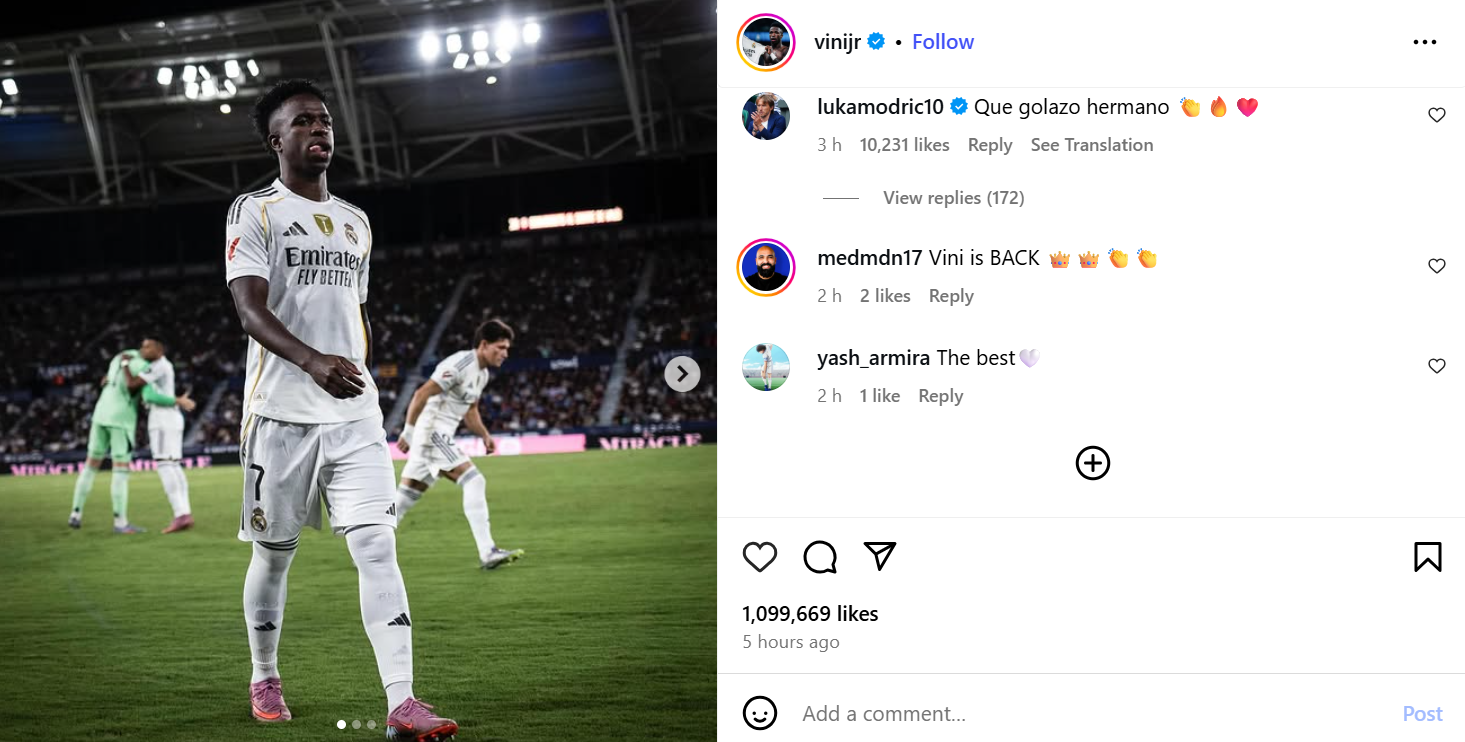Viewport: 1465px width, 742px height.
Task: Like yash_armira's comment heart
Action: tap(1437, 366)
